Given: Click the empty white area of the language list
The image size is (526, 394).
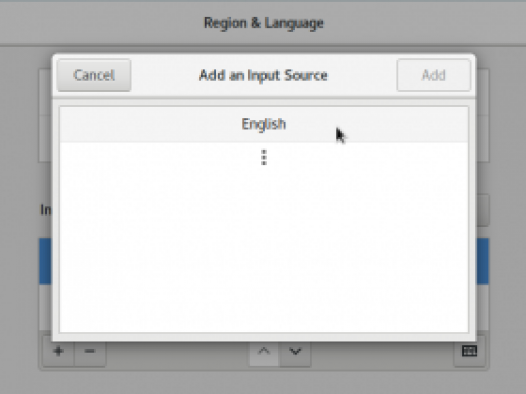Looking at the screenshot, I should click(264, 251).
